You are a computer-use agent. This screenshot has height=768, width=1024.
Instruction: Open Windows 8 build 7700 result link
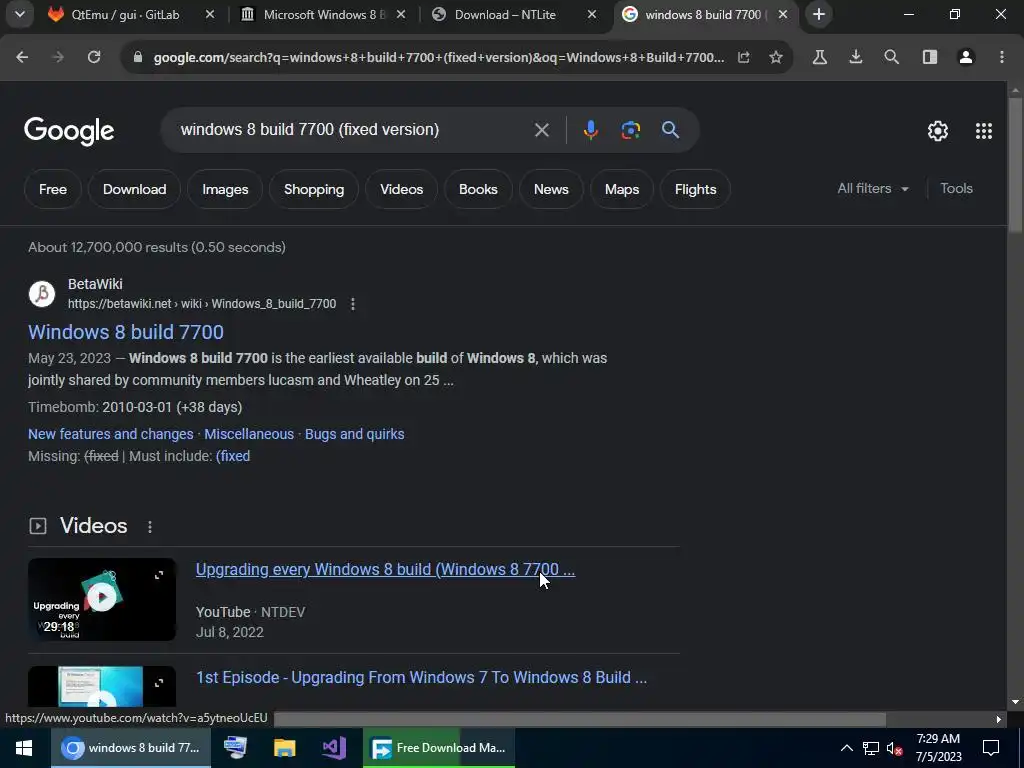coord(125,332)
